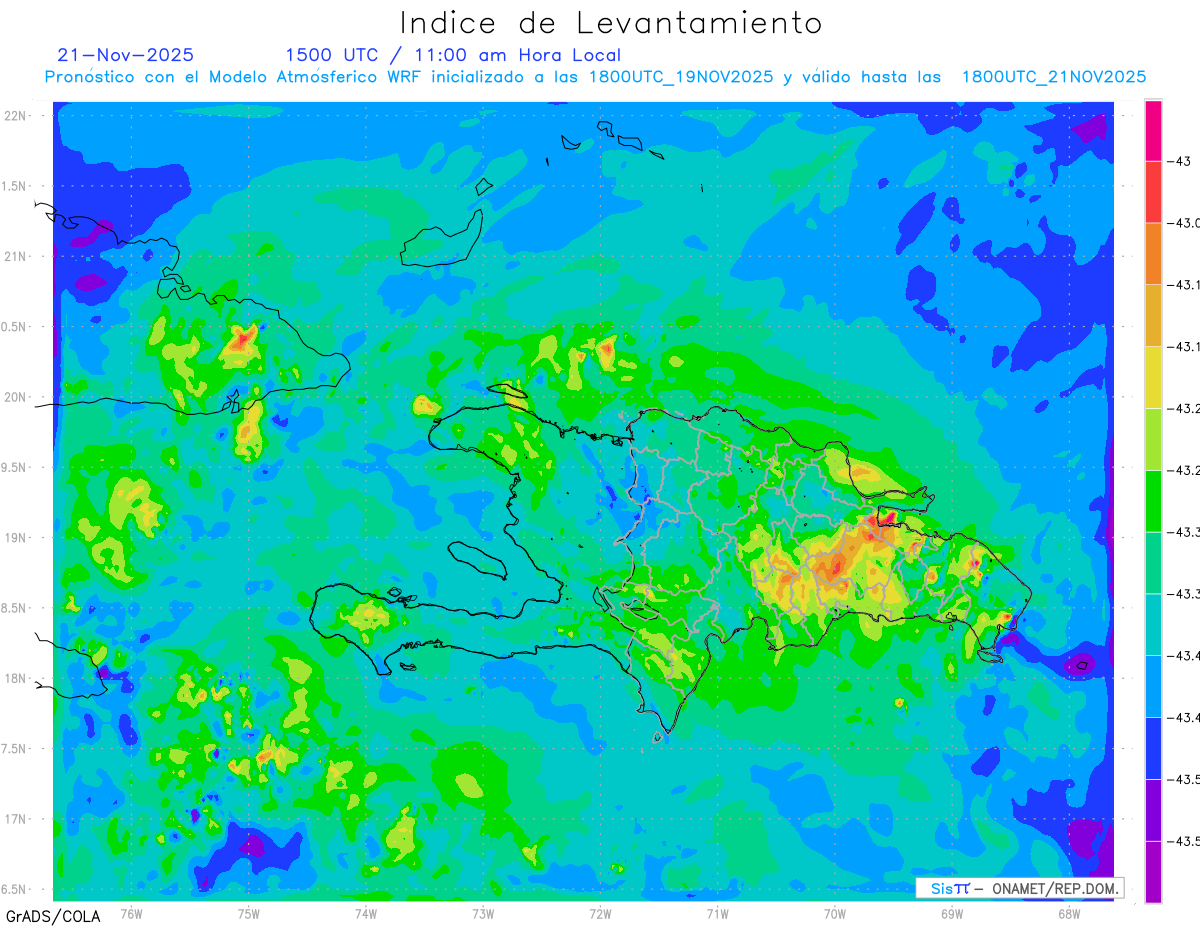Screen dimensions: 1200x927
Task: Click the 'Indice de Levantamiento' title
Action: click(x=611, y=22)
